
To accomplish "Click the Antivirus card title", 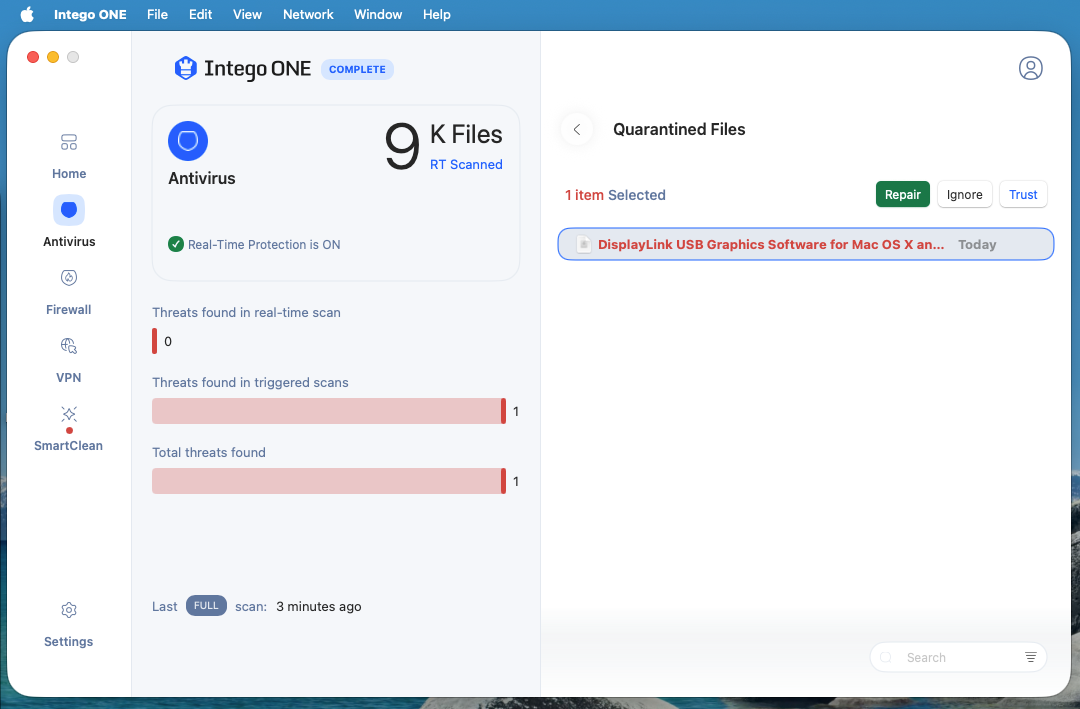I will (202, 178).
